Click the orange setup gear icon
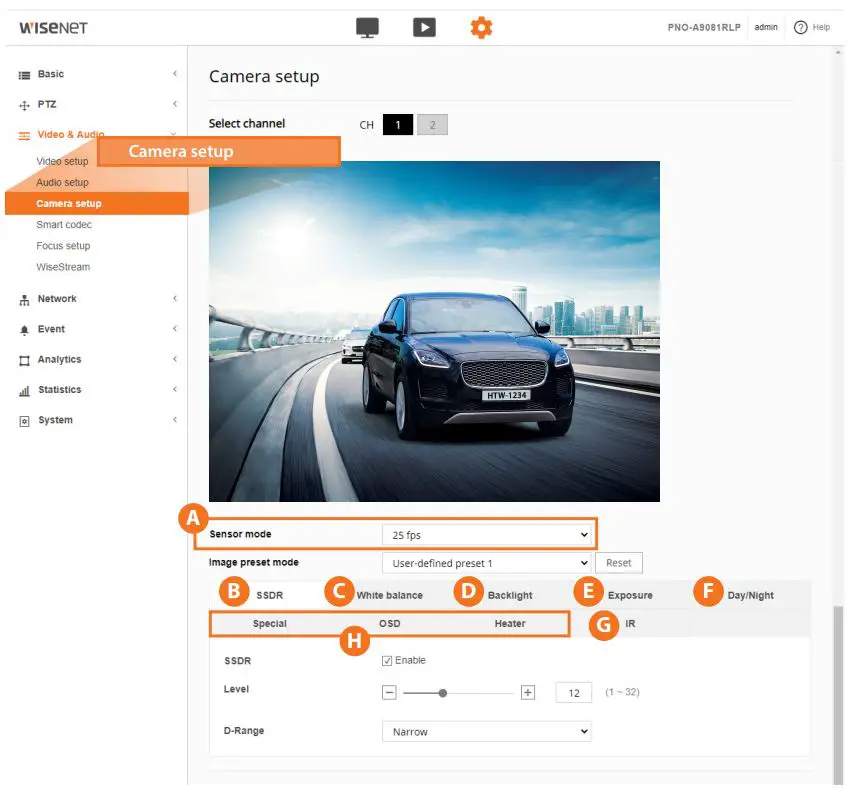The image size is (848, 790). [481, 28]
